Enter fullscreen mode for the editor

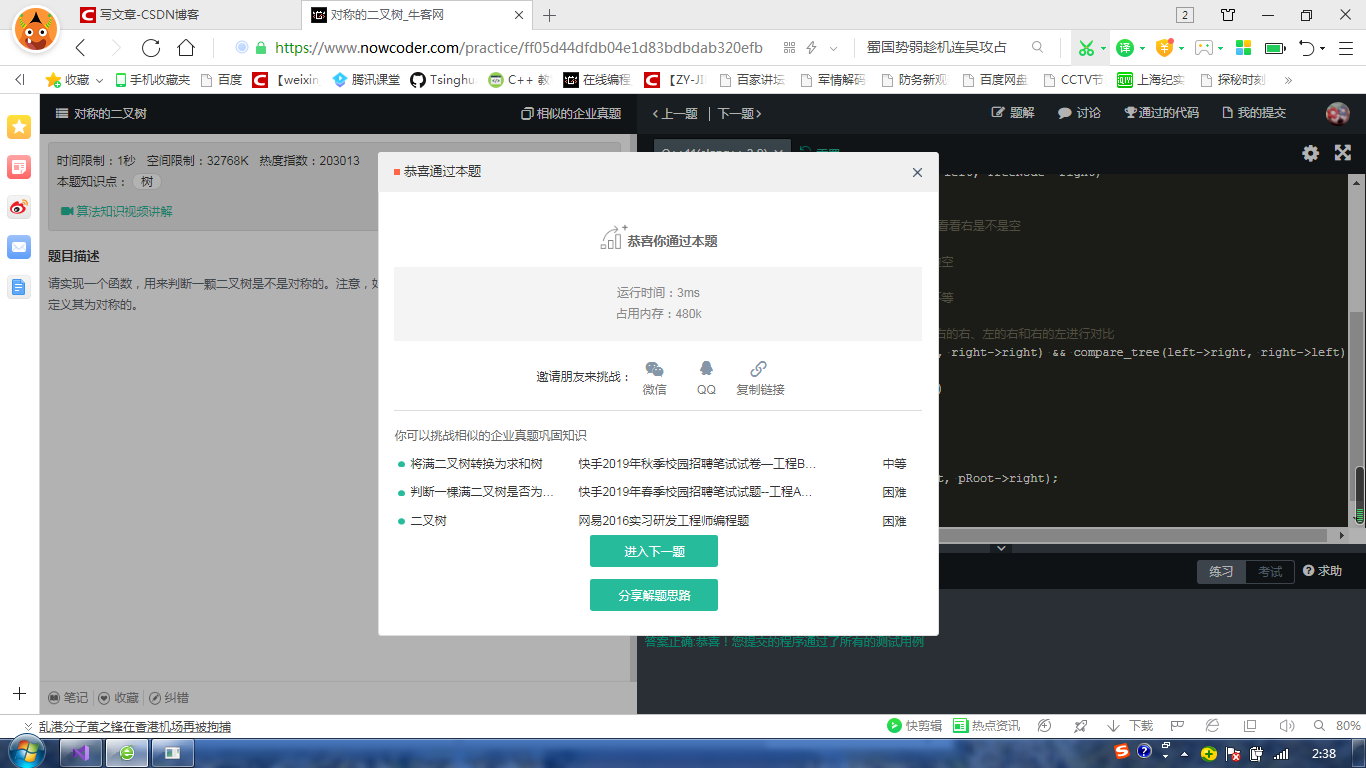(1342, 152)
